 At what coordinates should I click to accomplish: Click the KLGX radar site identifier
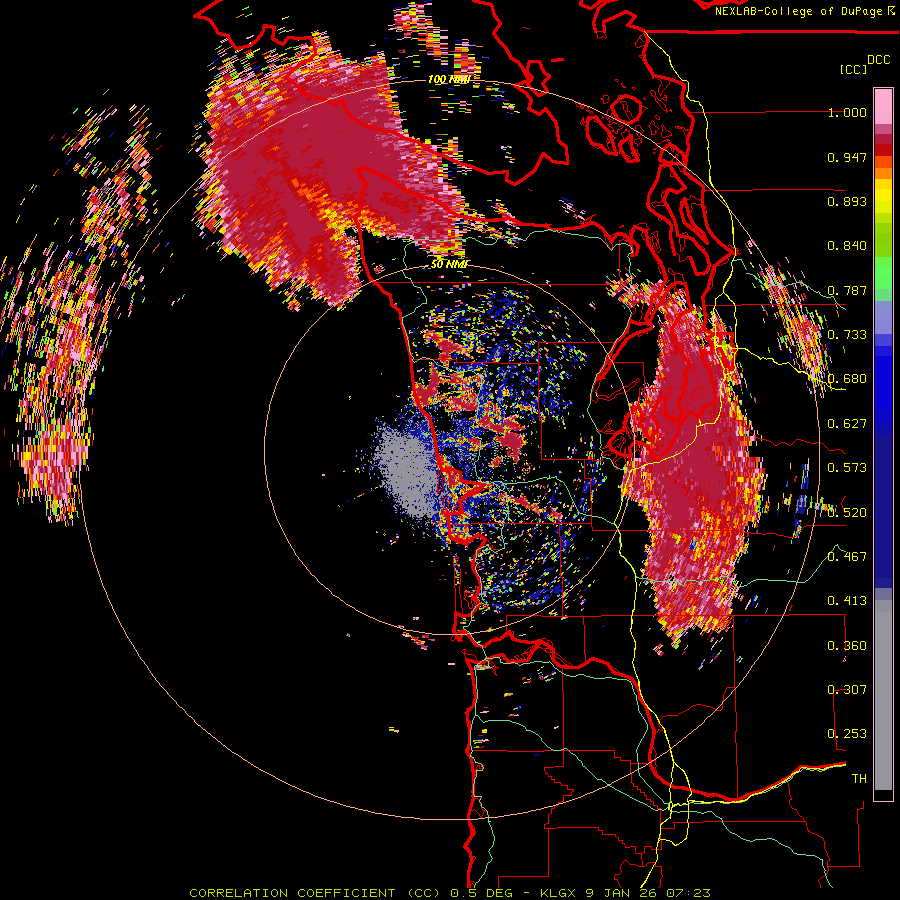click(x=559, y=893)
